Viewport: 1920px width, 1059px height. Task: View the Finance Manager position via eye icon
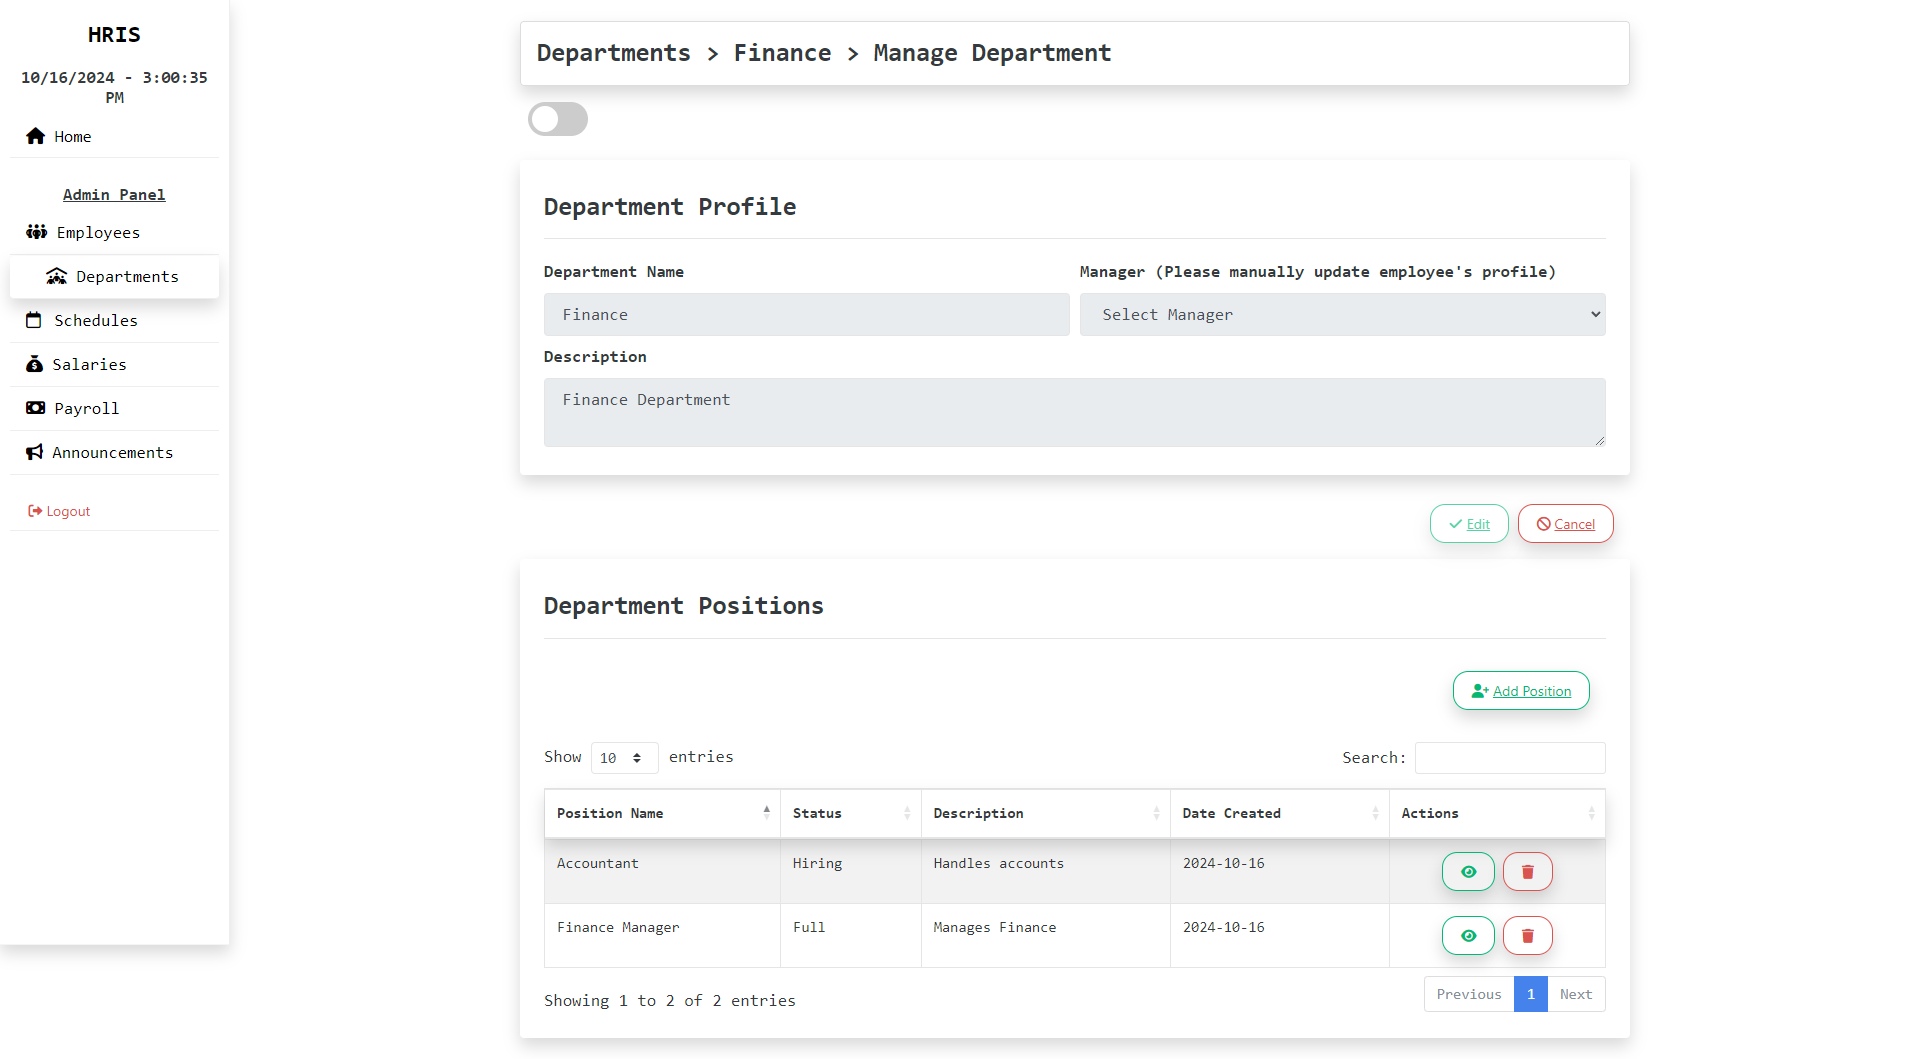click(1468, 936)
